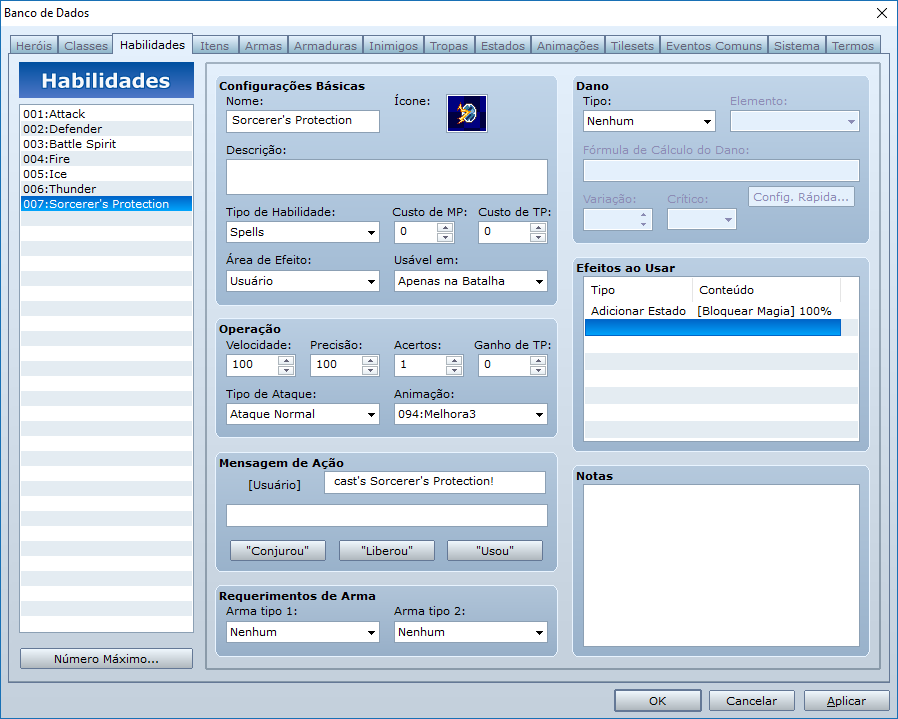The height and width of the screenshot is (719, 898).
Task: Go to the Itens tab
Action: pos(214,46)
